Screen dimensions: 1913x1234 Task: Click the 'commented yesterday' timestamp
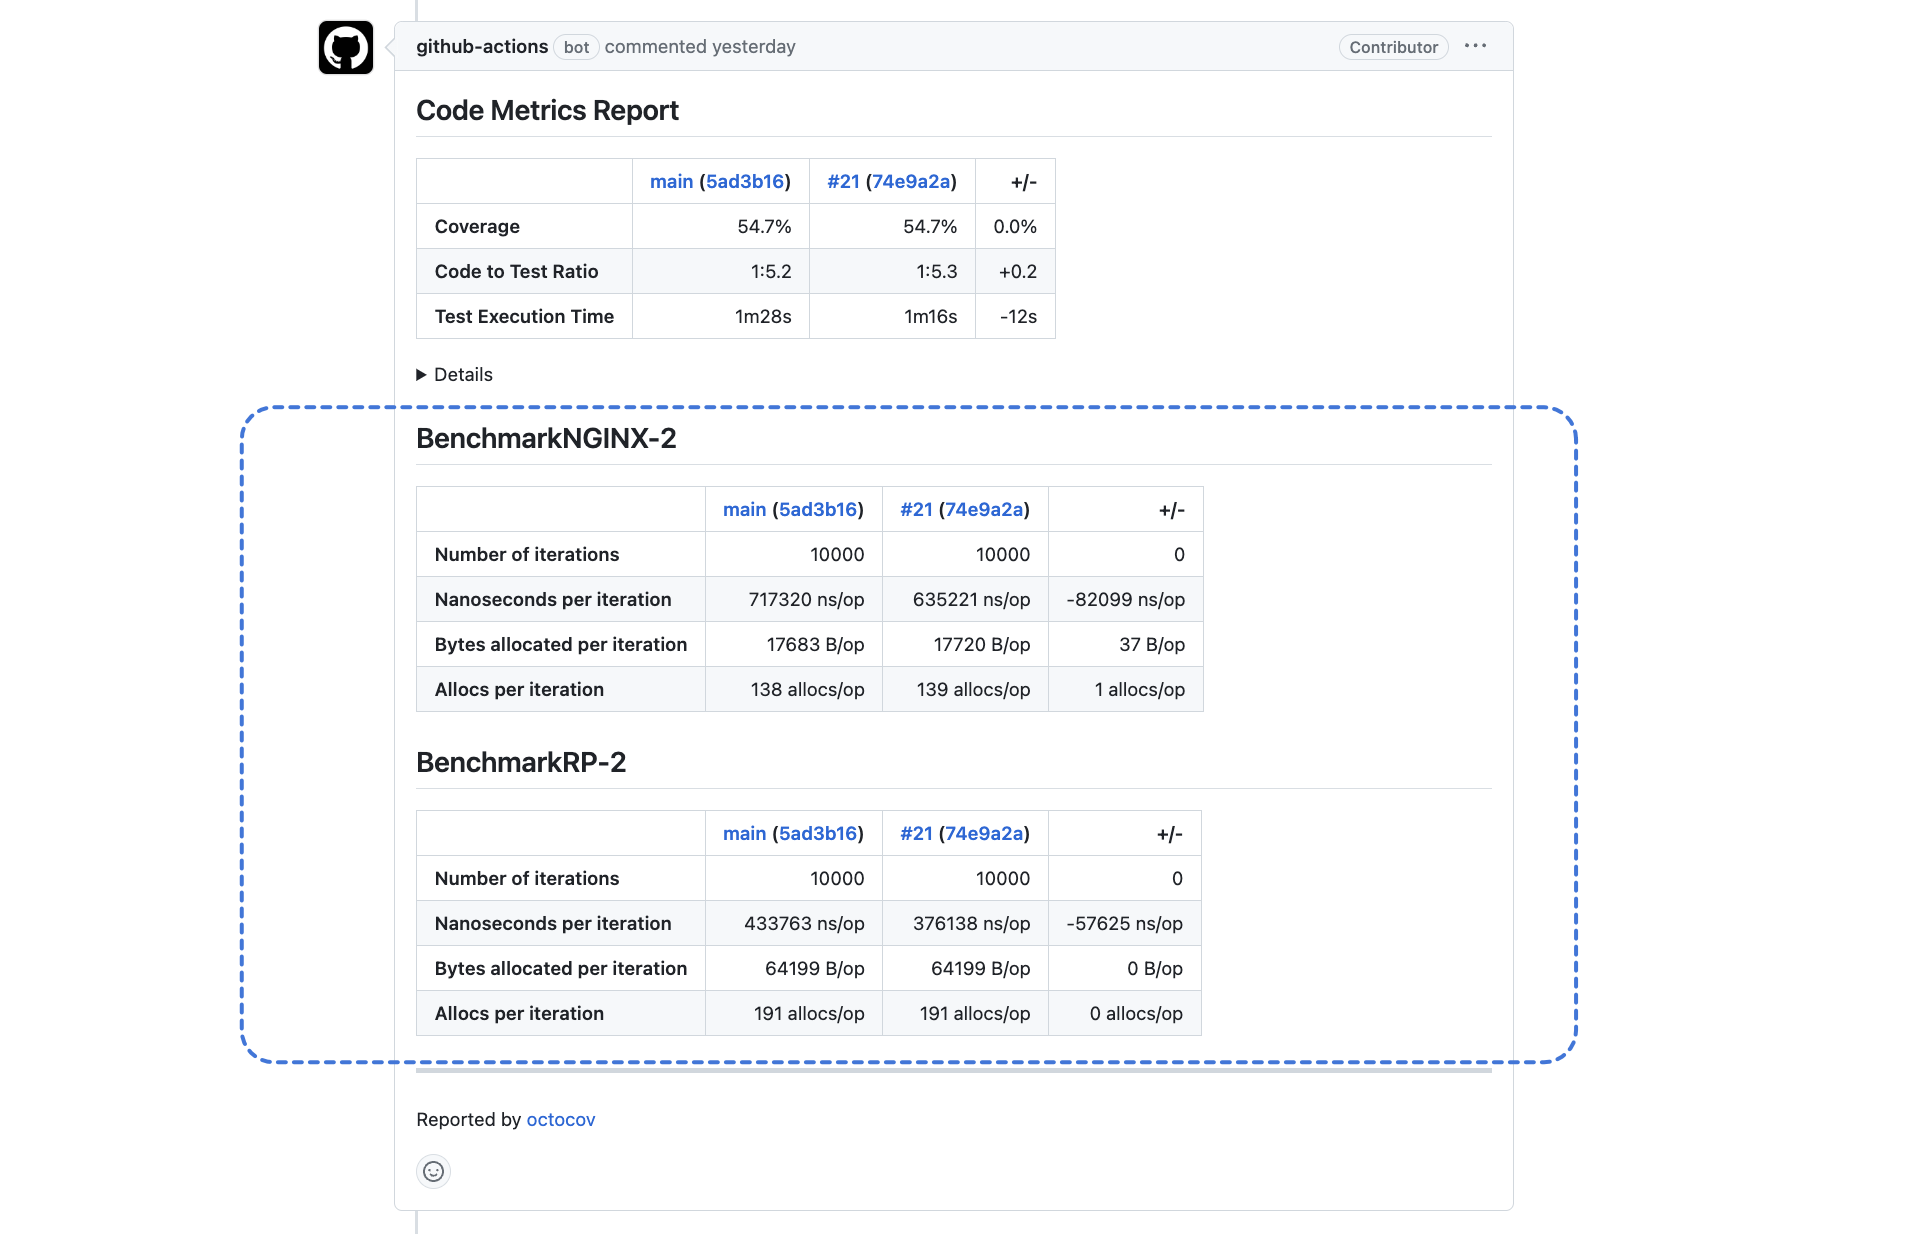[x=698, y=46]
